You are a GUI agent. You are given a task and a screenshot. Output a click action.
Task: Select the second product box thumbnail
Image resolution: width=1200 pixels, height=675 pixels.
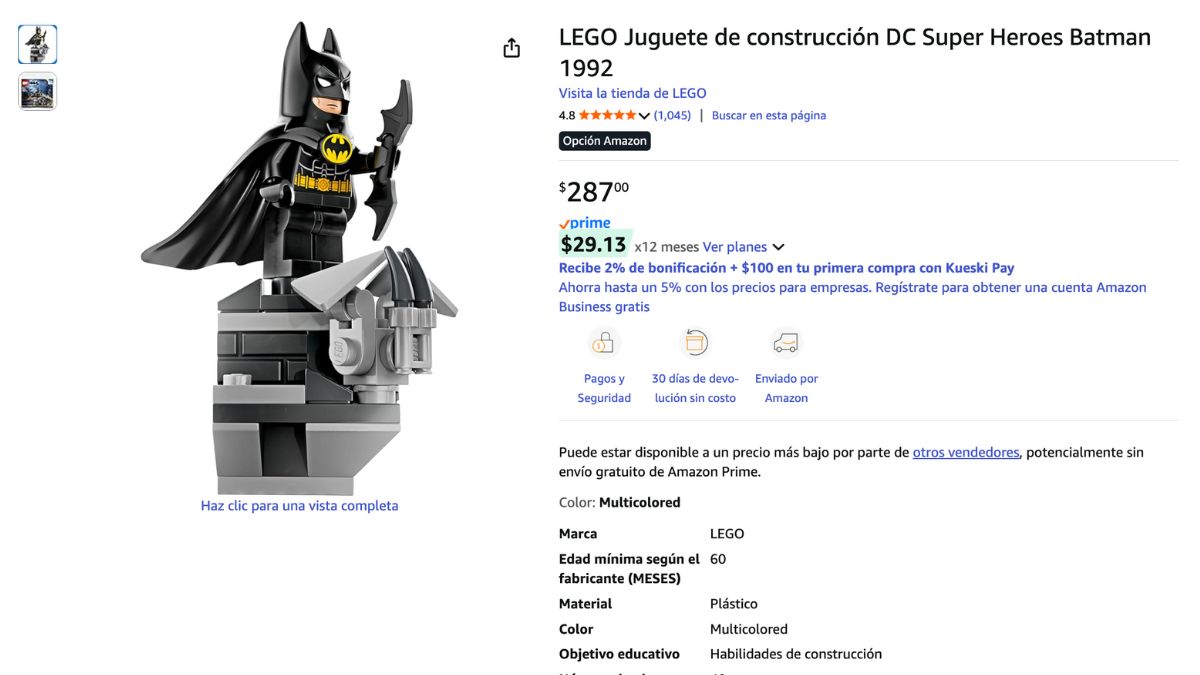38,91
